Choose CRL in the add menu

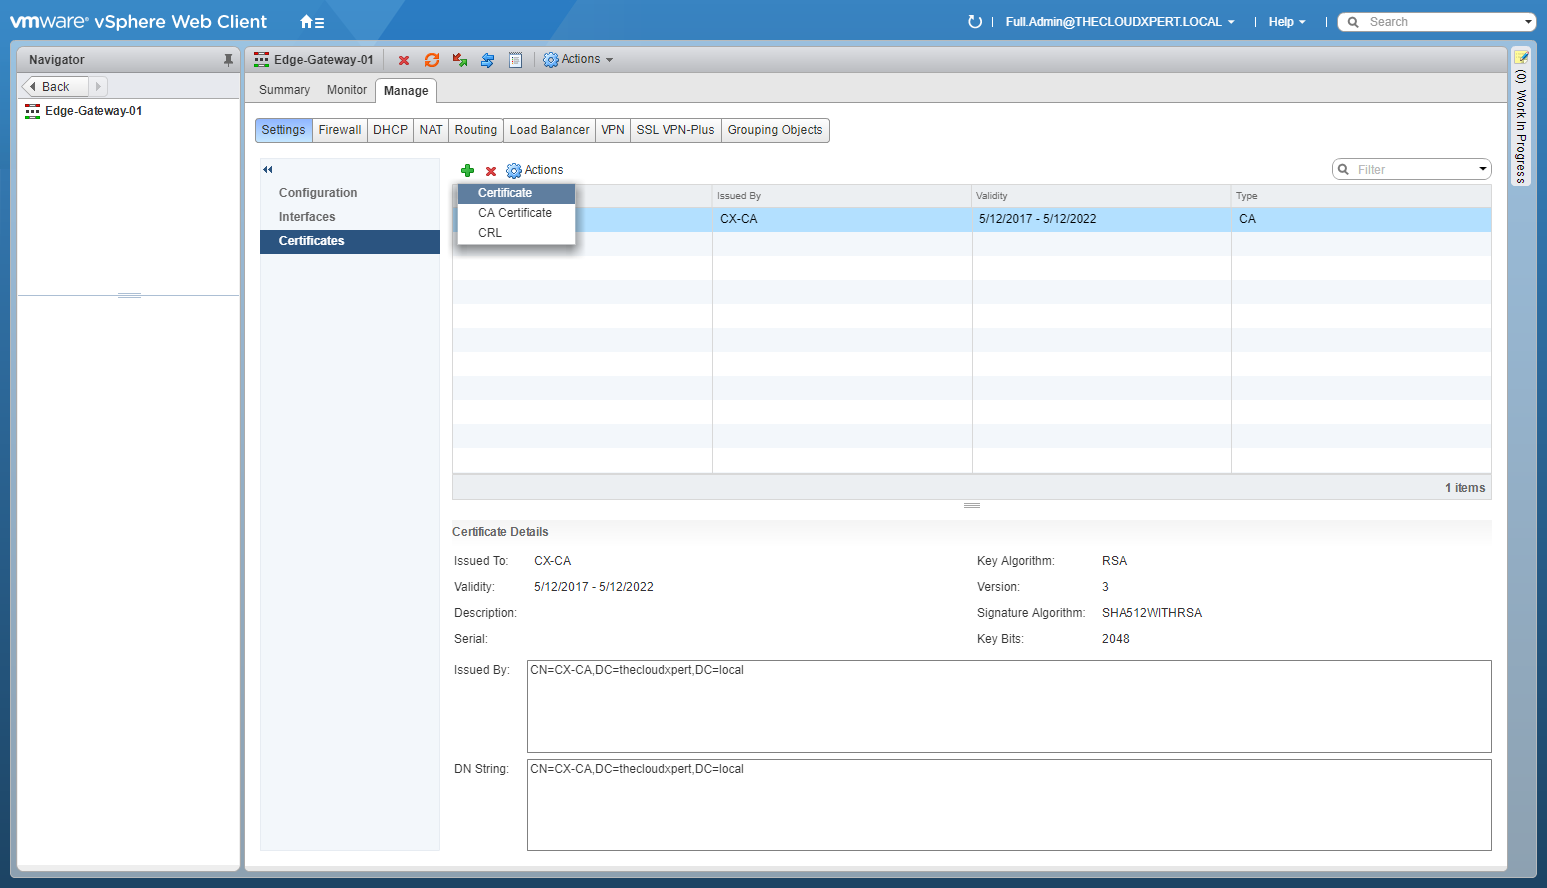point(490,233)
